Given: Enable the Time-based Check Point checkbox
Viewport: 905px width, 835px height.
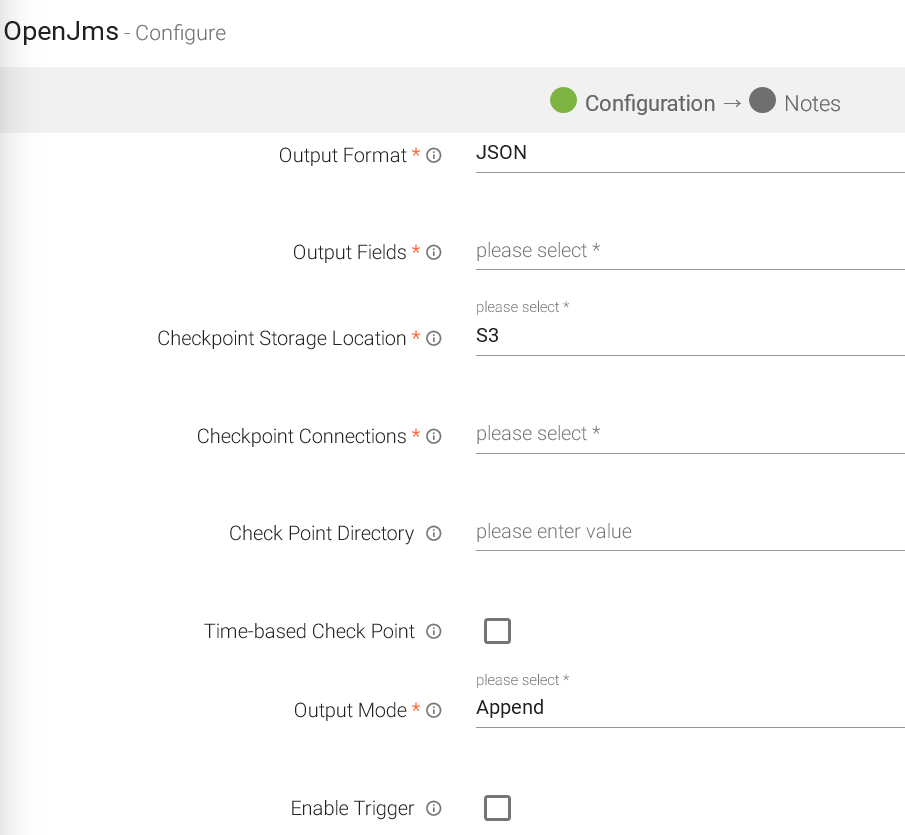Looking at the screenshot, I should coord(497,631).
